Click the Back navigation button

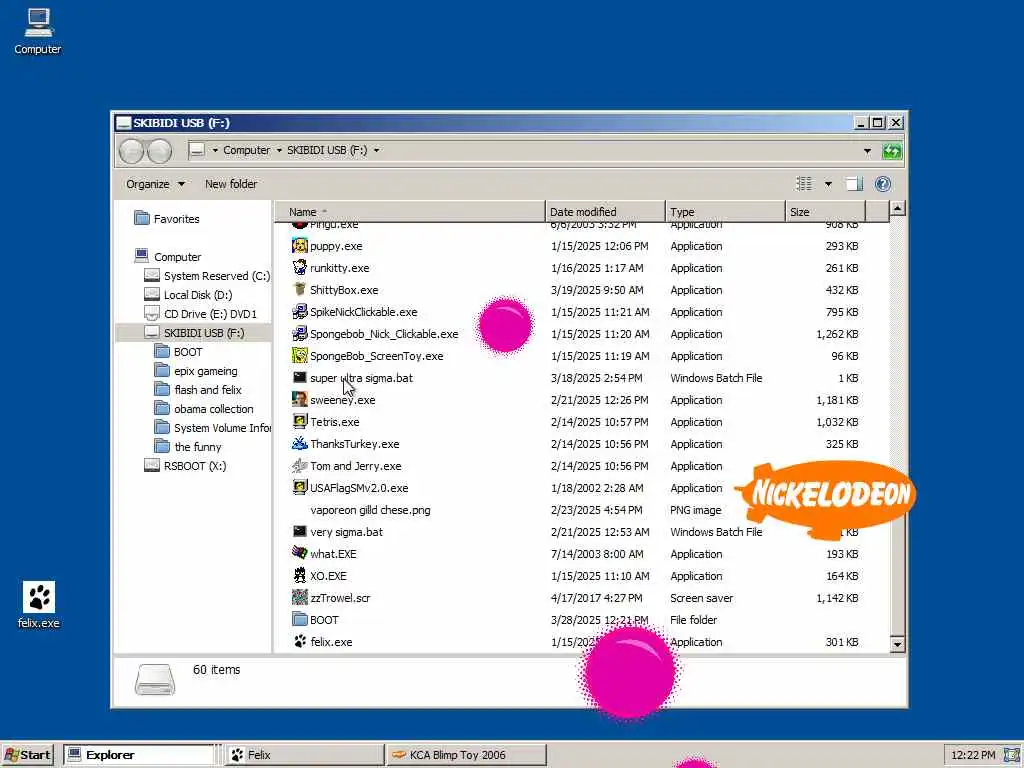tap(132, 151)
